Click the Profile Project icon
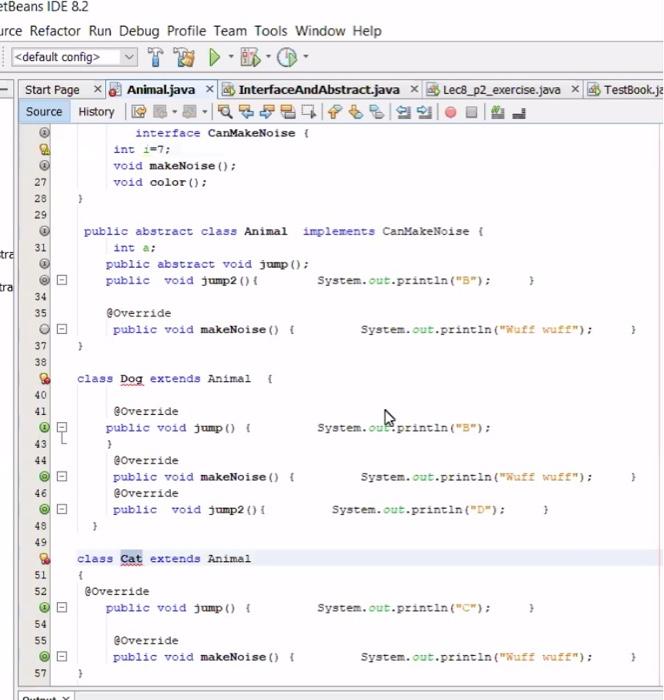Viewport: 664px width, 700px height. (x=287, y=57)
